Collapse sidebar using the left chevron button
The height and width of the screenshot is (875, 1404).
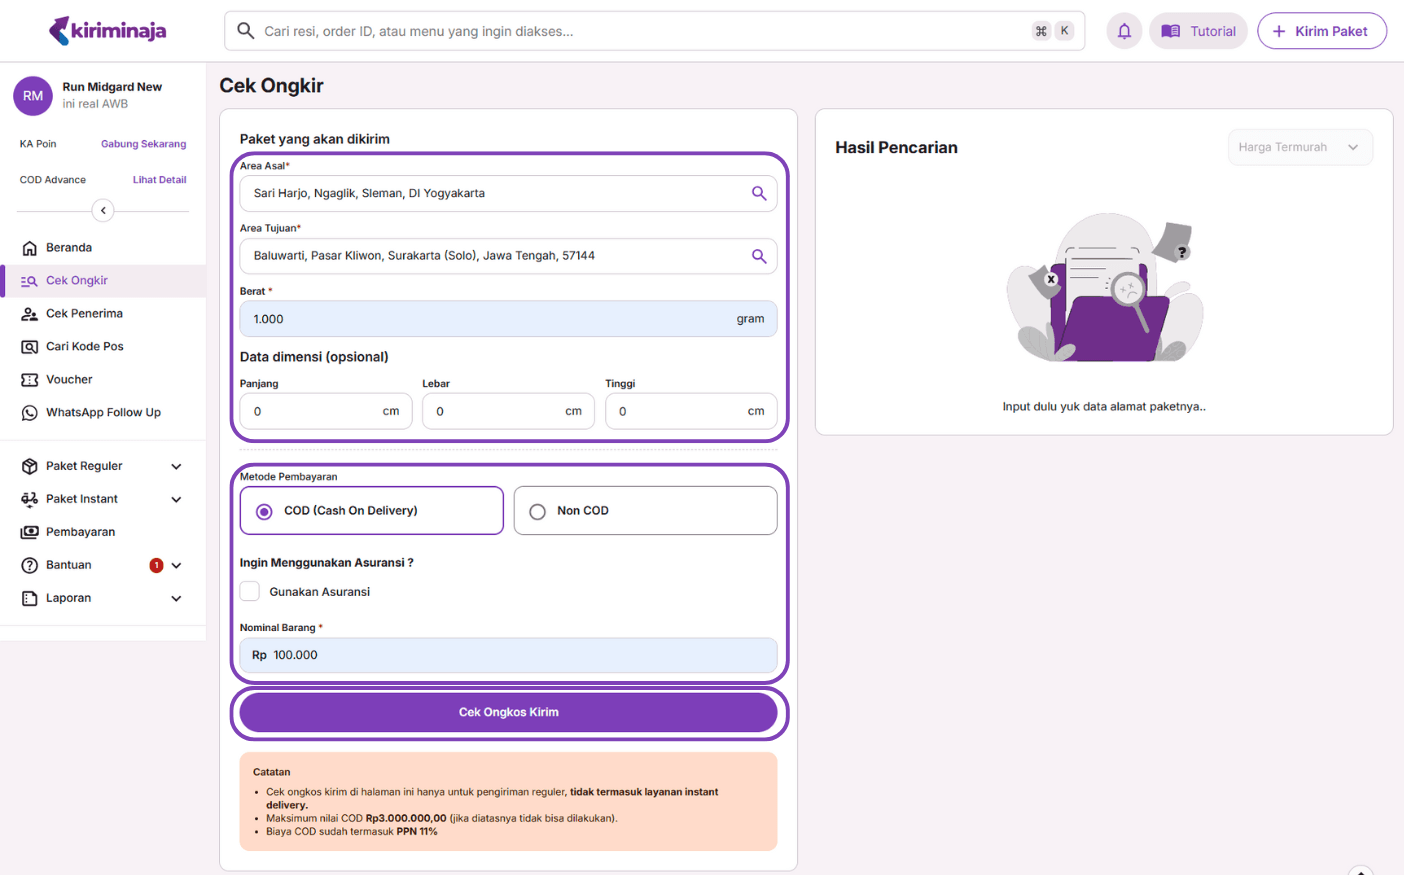click(x=103, y=210)
